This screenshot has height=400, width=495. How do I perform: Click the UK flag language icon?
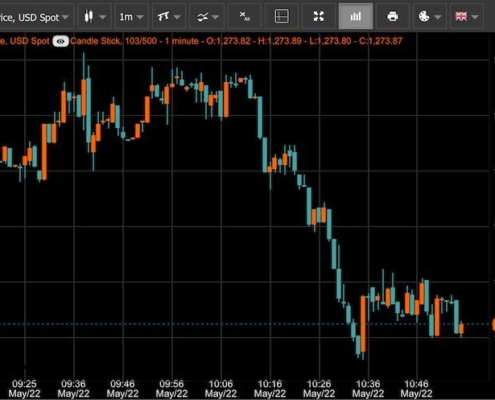tap(461, 16)
